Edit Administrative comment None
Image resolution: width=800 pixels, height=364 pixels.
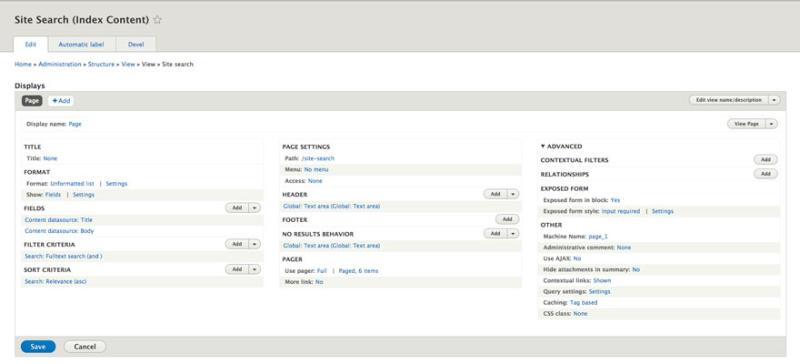pos(623,248)
